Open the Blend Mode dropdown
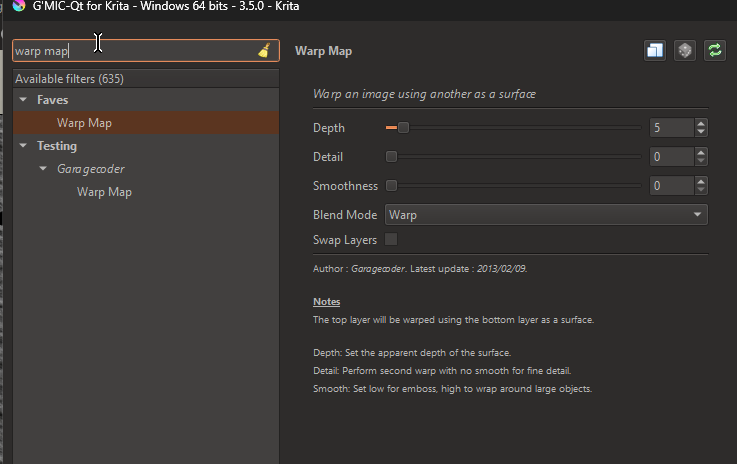737x464 pixels. (546, 215)
